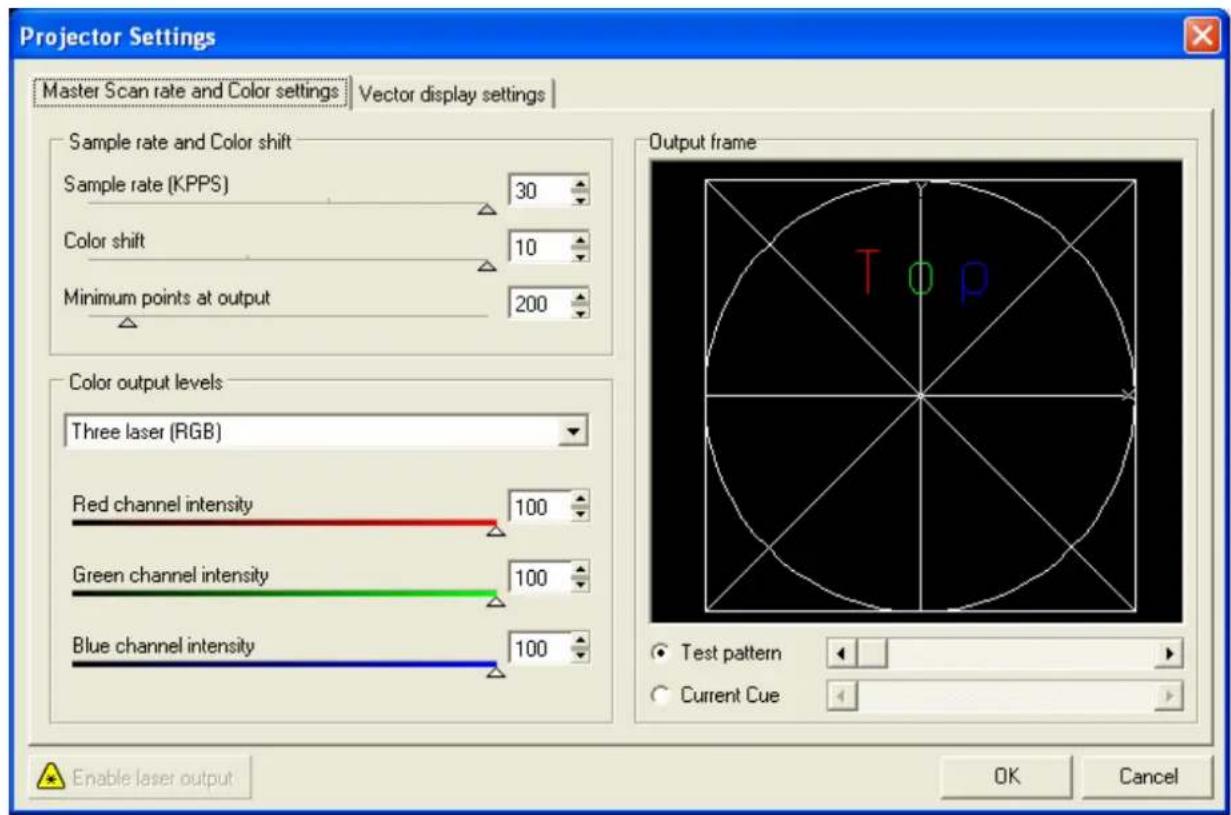Click the Red channel intensity slider handle

pos(494,531)
